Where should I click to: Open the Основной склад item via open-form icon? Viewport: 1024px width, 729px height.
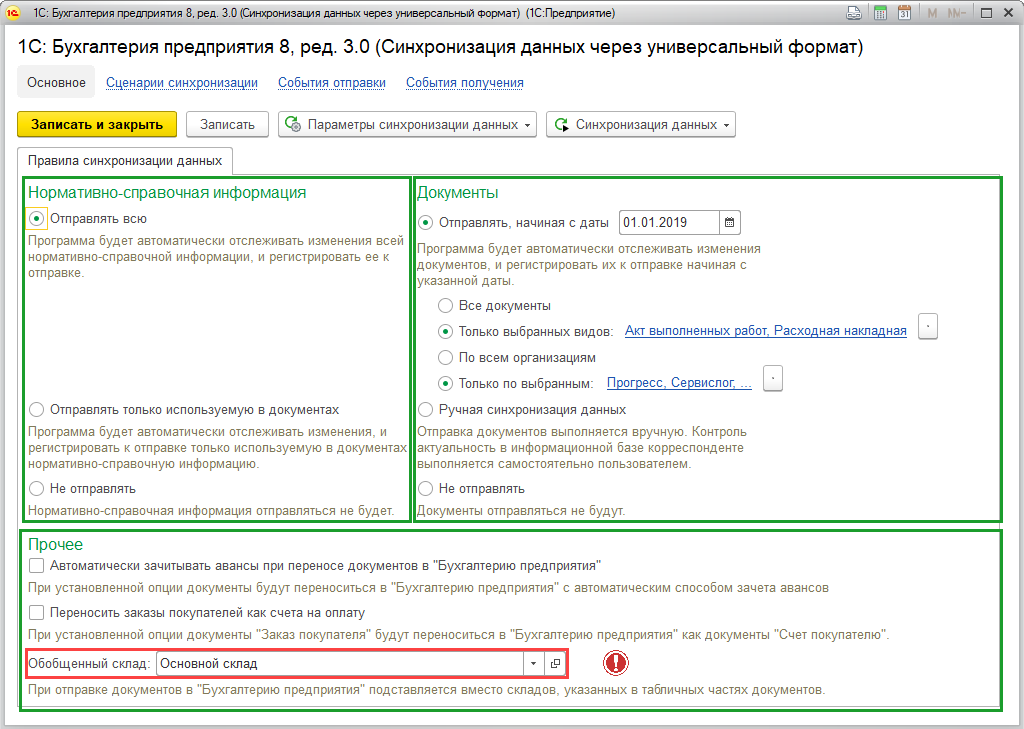tap(556, 663)
